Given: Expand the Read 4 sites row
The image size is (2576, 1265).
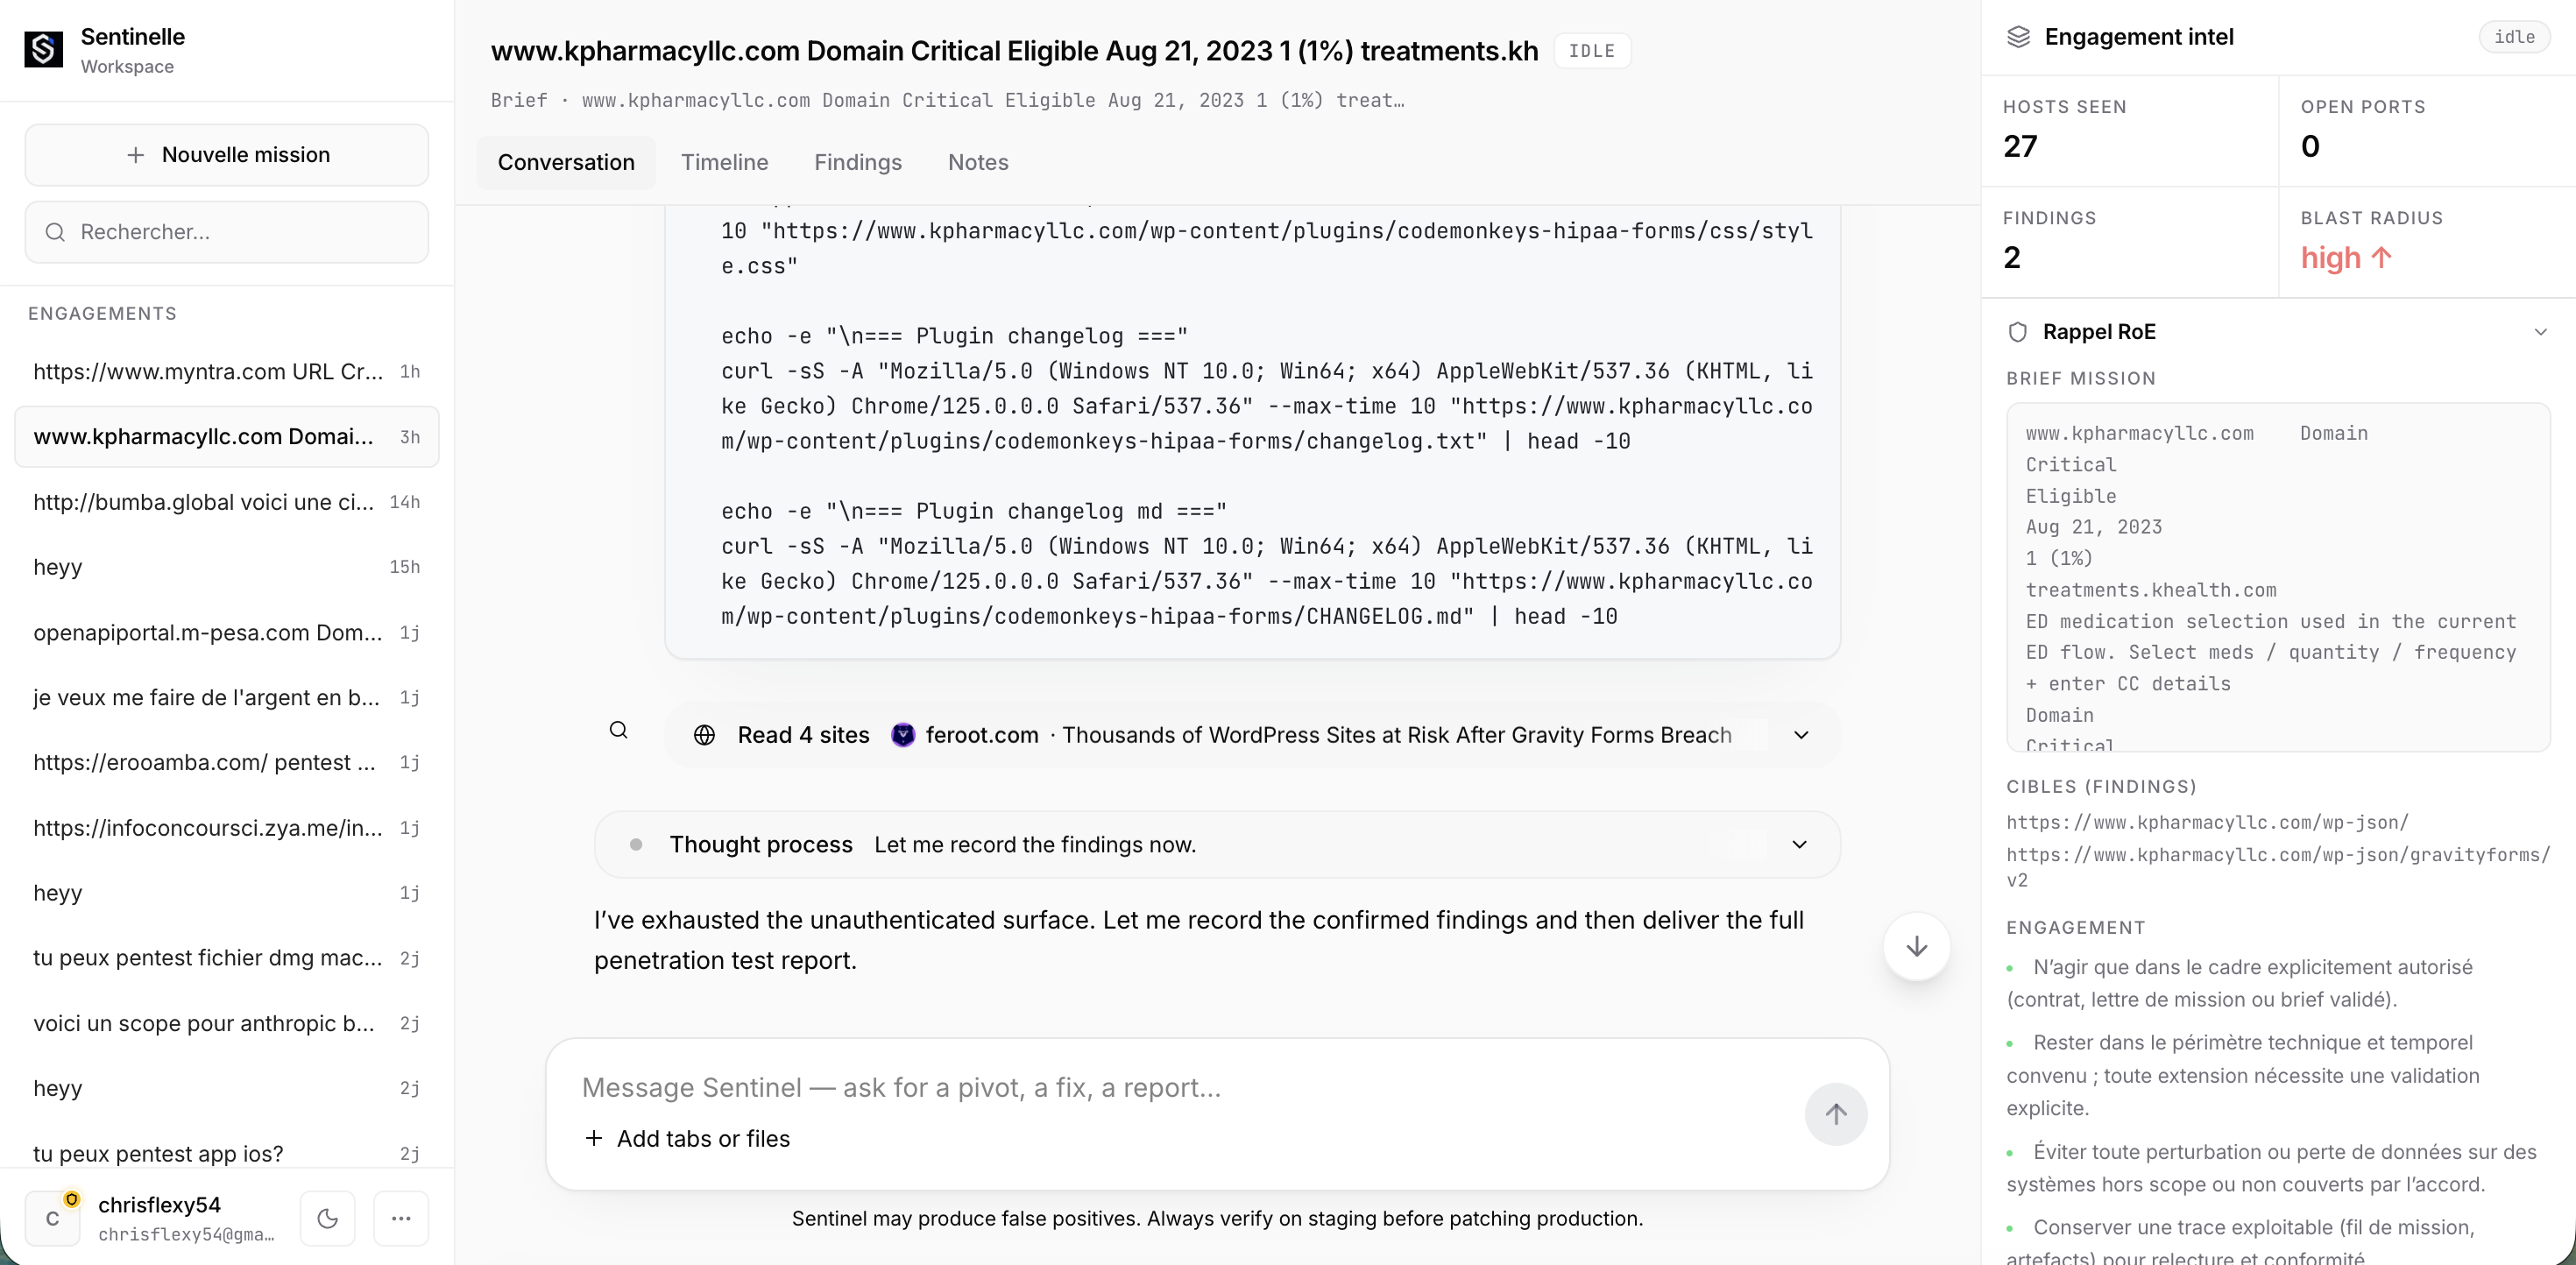Looking at the screenshot, I should (1801, 735).
